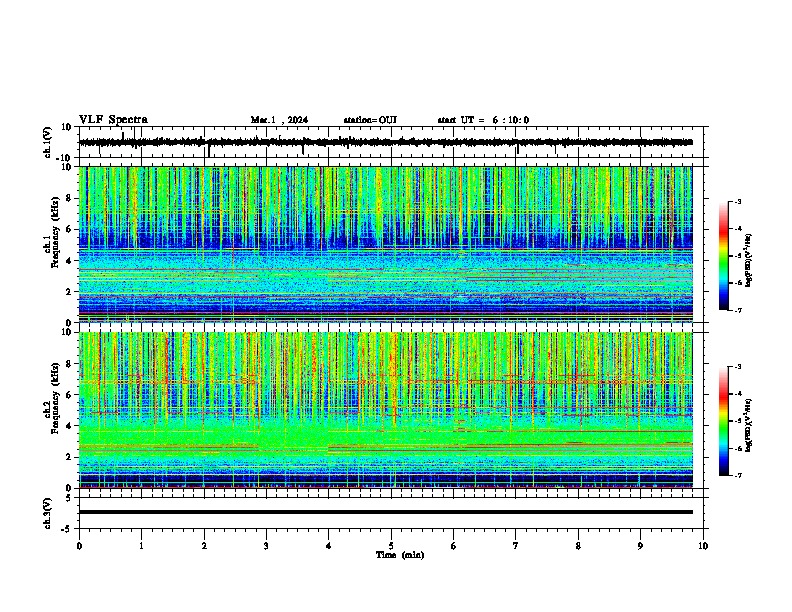Click the 'station=OUI' header label
This screenshot has width=792, height=612.
pos(370,120)
